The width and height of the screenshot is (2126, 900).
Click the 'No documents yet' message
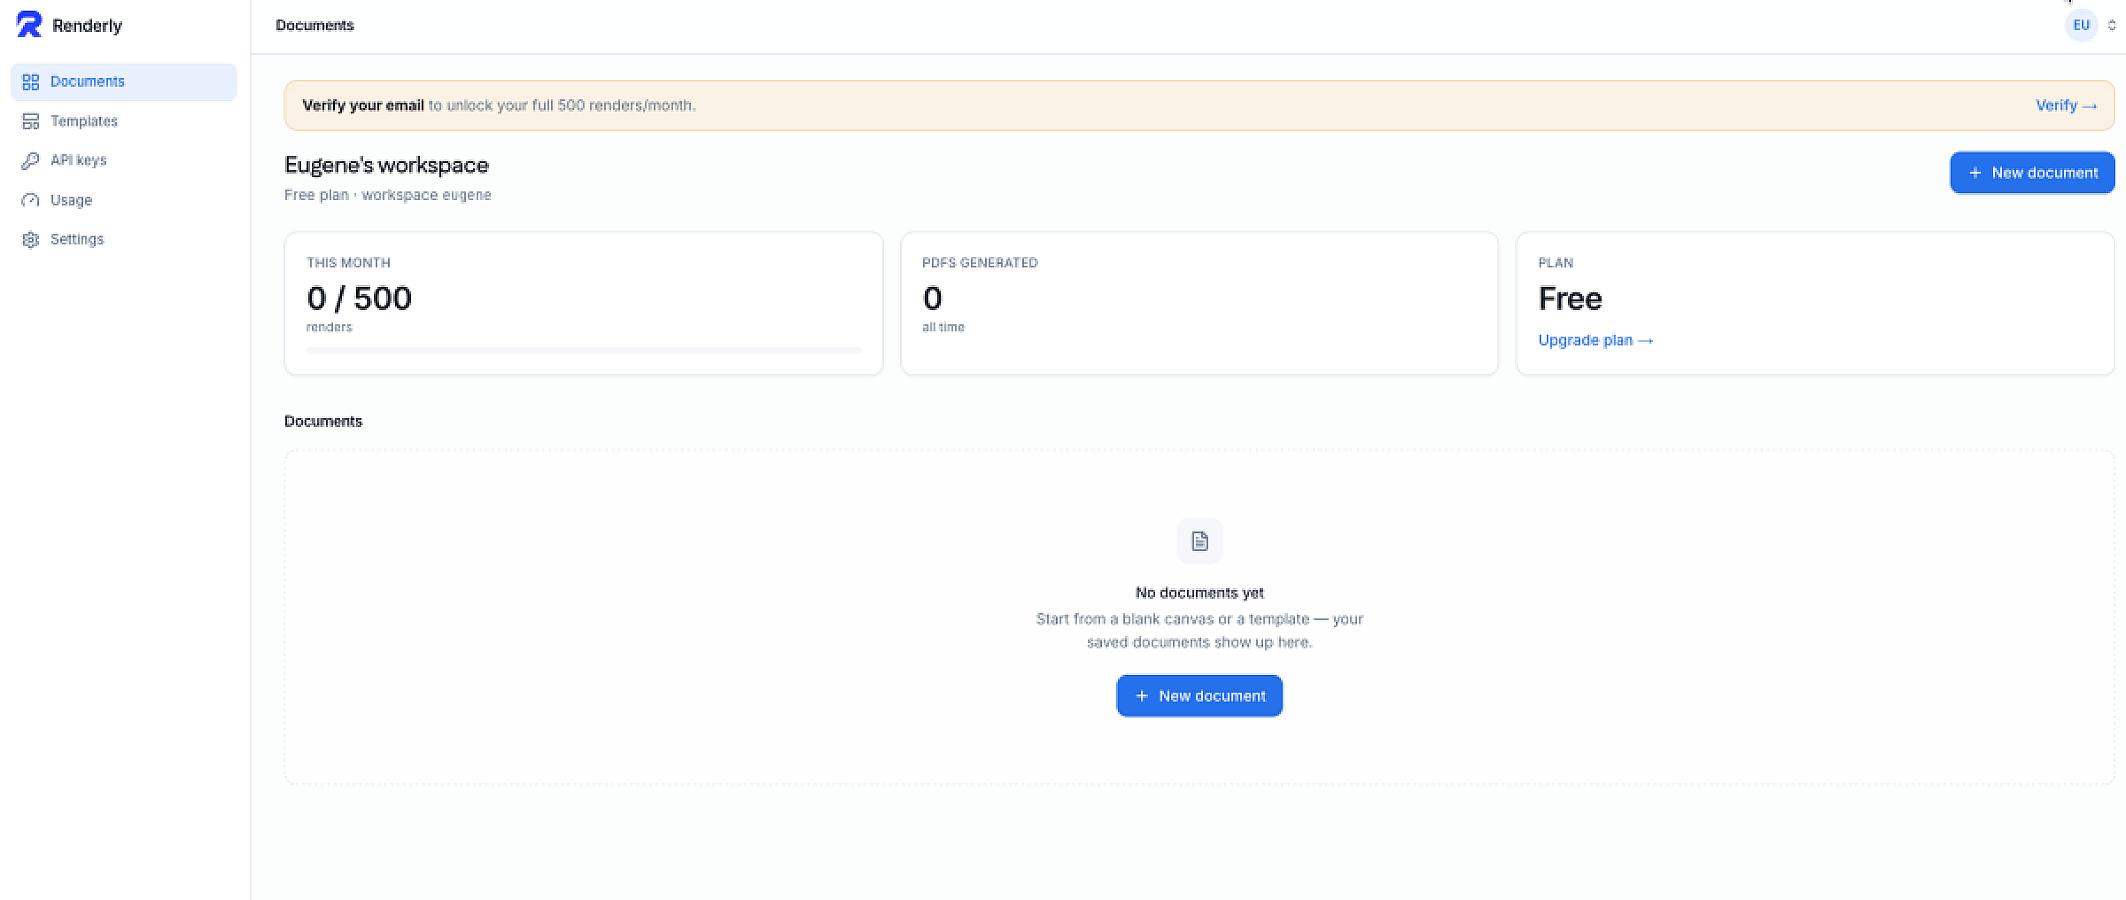1199,593
